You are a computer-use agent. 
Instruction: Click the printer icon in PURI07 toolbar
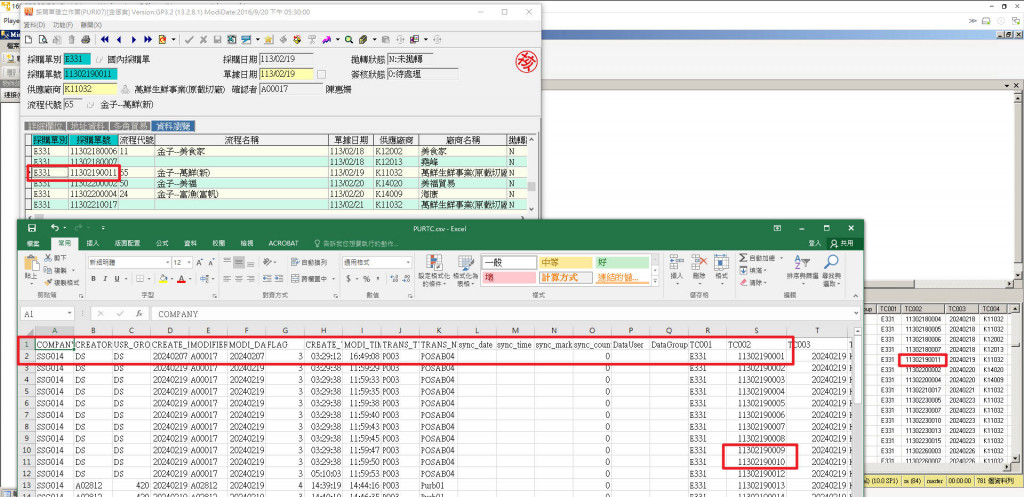pos(86,39)
